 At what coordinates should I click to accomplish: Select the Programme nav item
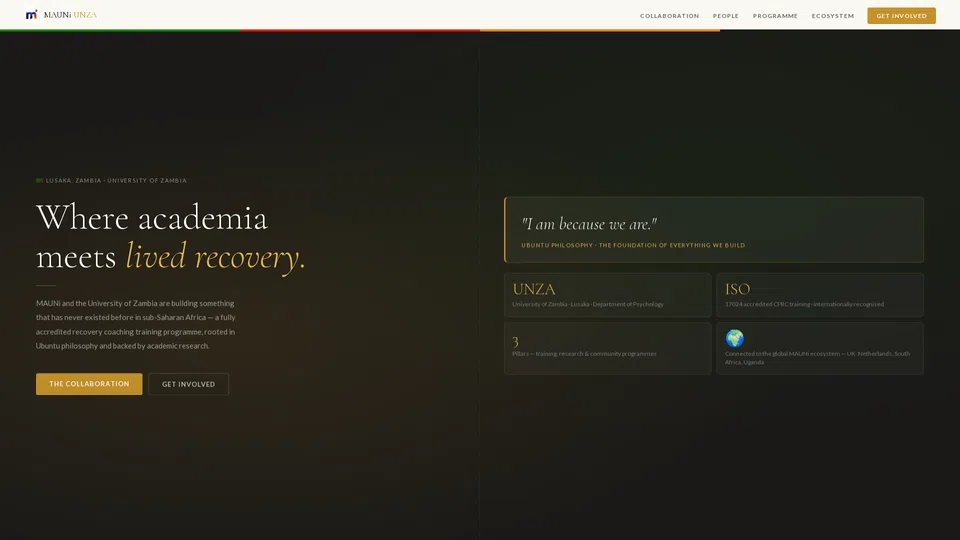click(x=775, y=16)
